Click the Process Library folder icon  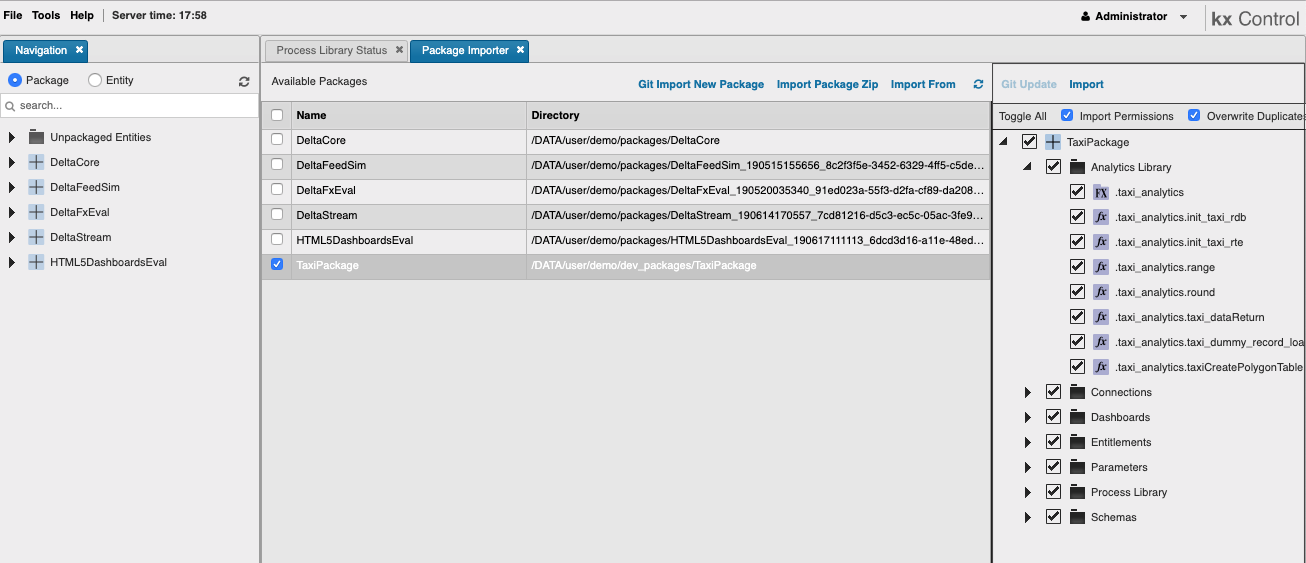pyautogui.click(x=1077, y=492)
